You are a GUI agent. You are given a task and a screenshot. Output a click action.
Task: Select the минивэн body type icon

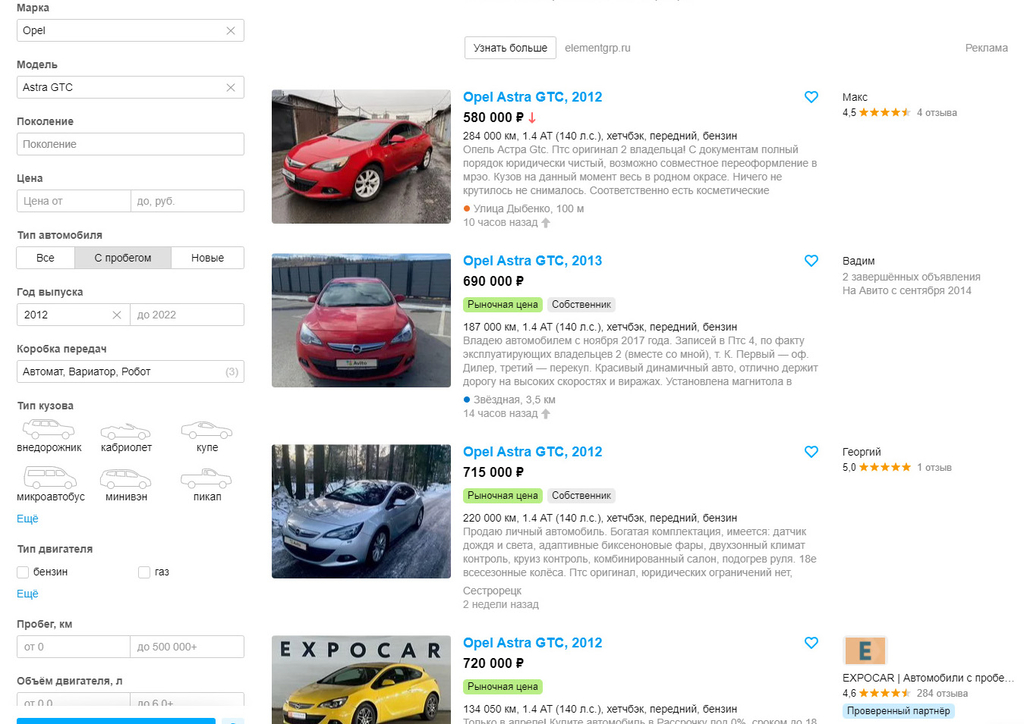[126, 479]
